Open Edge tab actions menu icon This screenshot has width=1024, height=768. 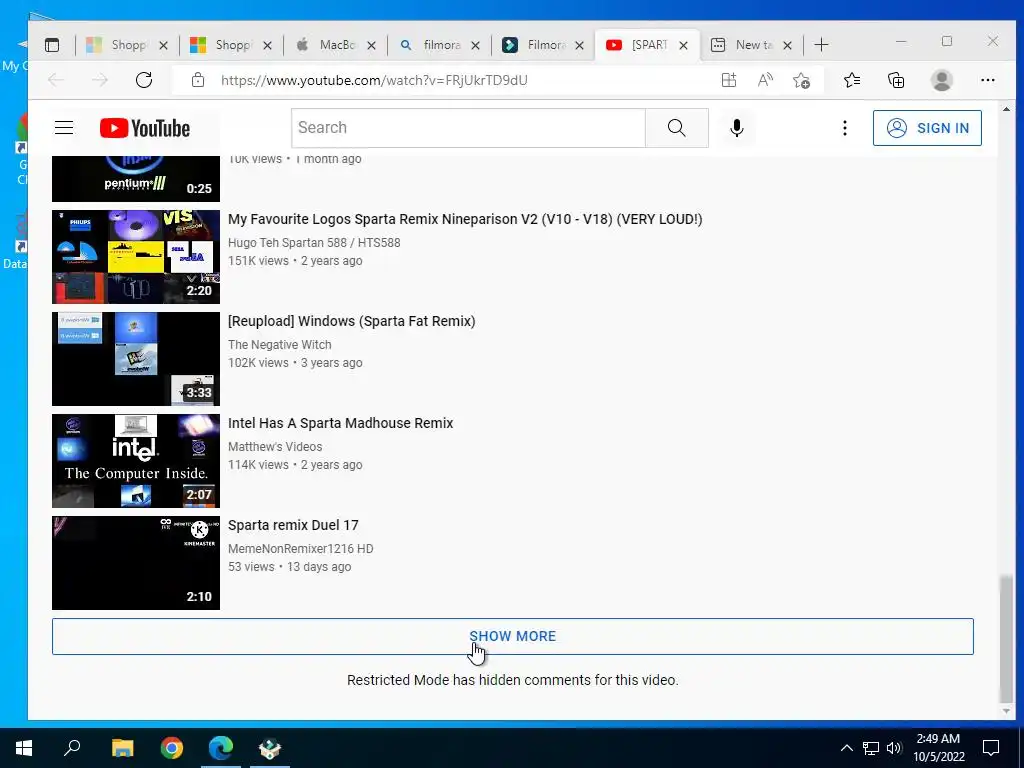pyautogui.click(x=52, y=45)
